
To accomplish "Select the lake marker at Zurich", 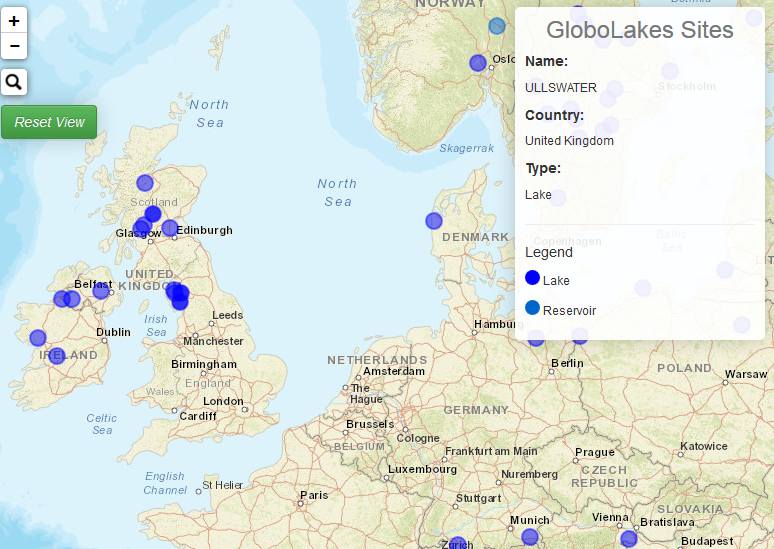I will (x=458, y=544).
